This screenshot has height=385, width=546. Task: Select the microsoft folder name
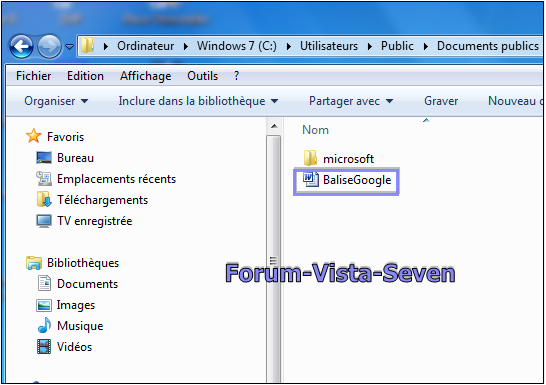[348, 159]
